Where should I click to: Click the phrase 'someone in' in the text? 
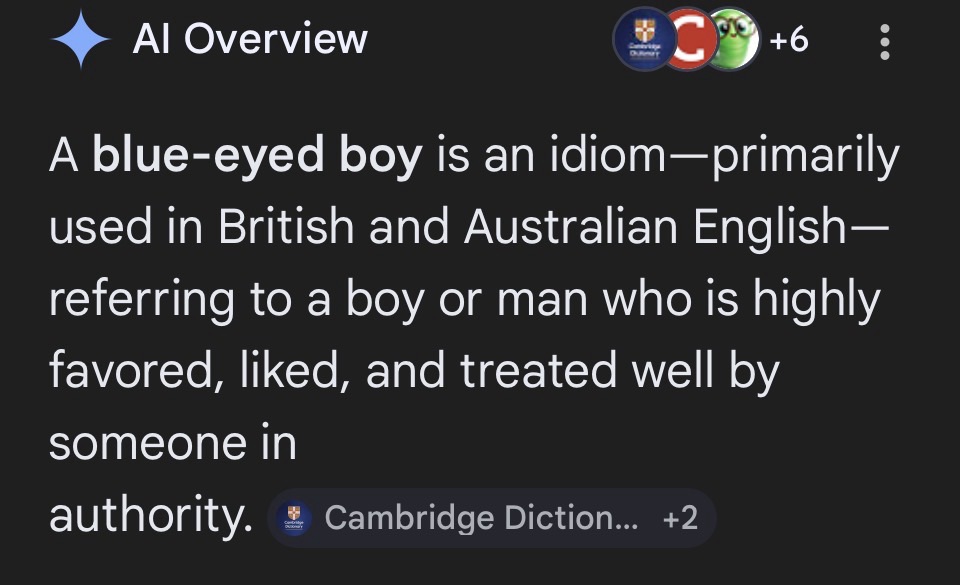[172, 443]
